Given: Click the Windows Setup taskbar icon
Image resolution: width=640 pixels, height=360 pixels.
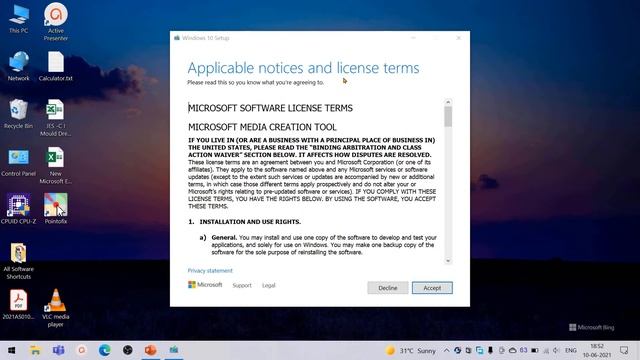Looking at the screenshot, I should pos(174,350).
